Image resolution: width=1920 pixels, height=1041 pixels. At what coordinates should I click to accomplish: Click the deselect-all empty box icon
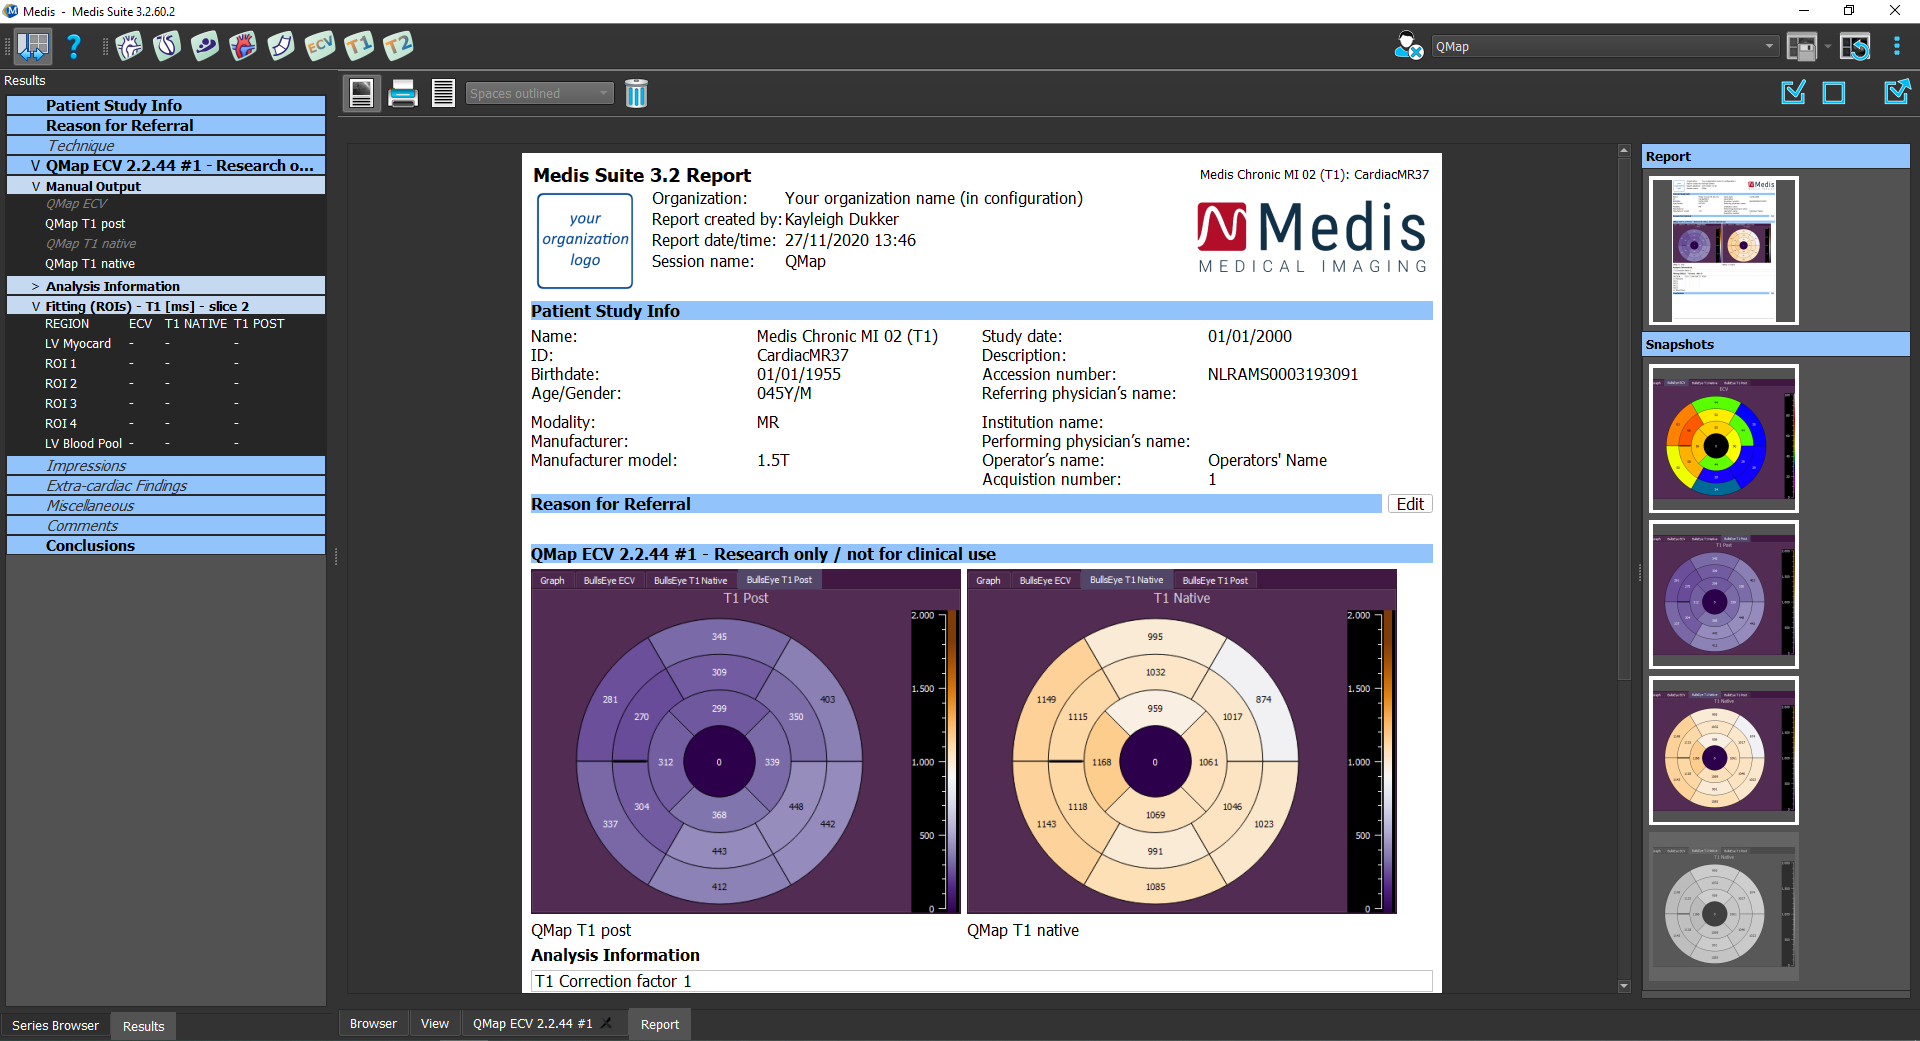pyautogui.click(x=1834, y=93)
